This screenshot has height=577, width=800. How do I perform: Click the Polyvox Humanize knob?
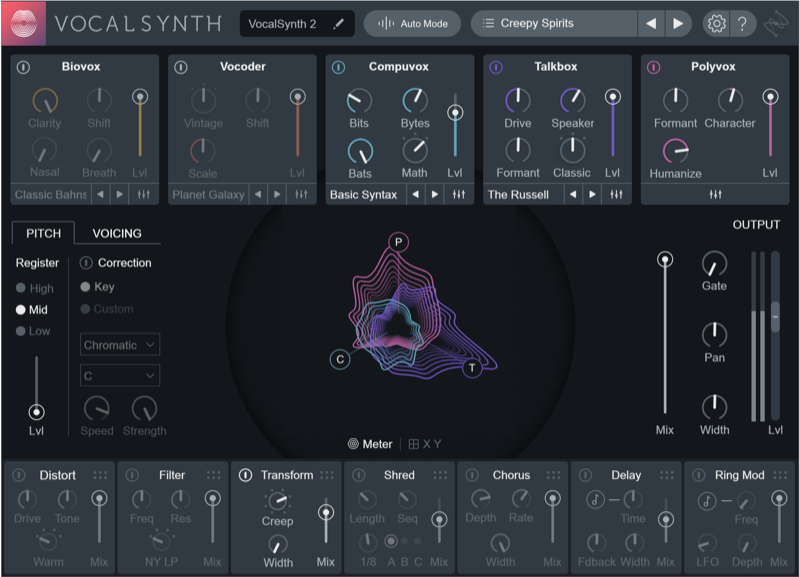click(x=676, y=151)
